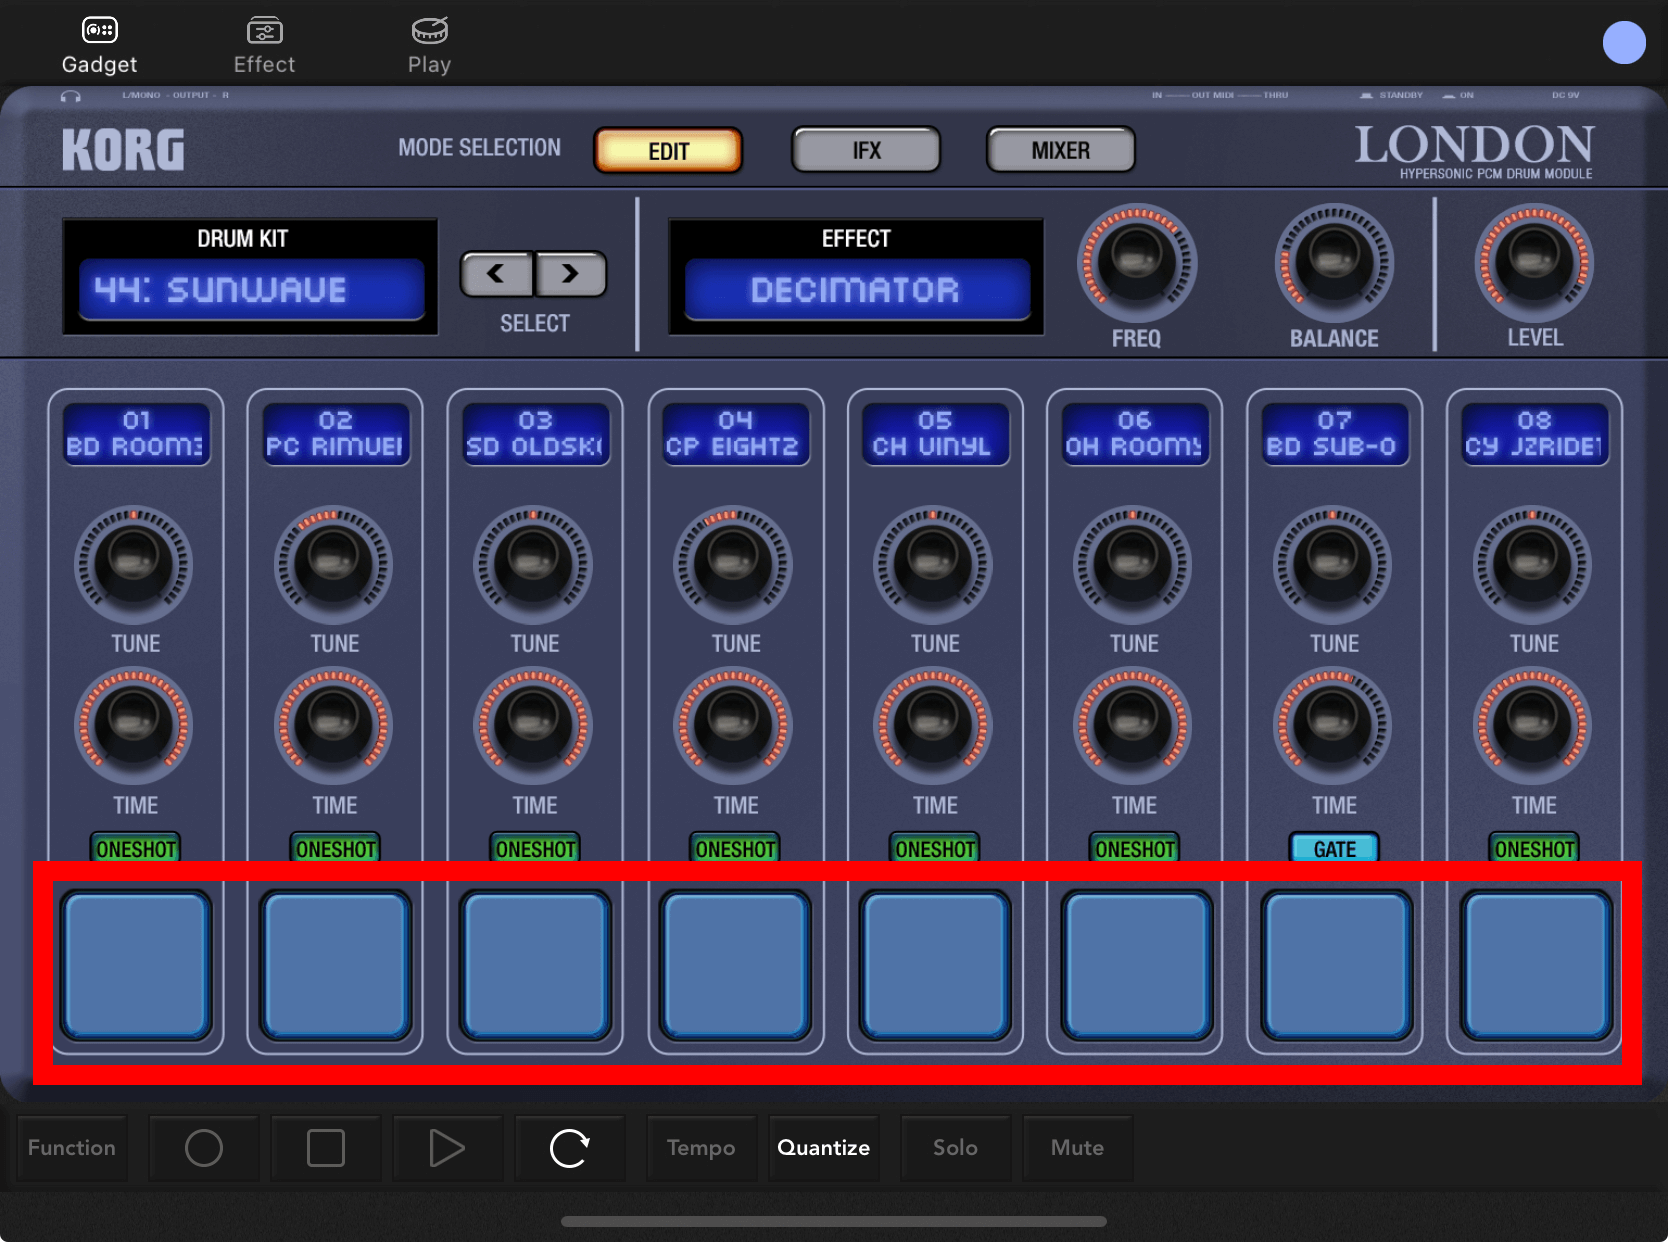Choose previous drum kit arrow
The width and height of the screenshot is (1668, 1242).
[496, 274]
